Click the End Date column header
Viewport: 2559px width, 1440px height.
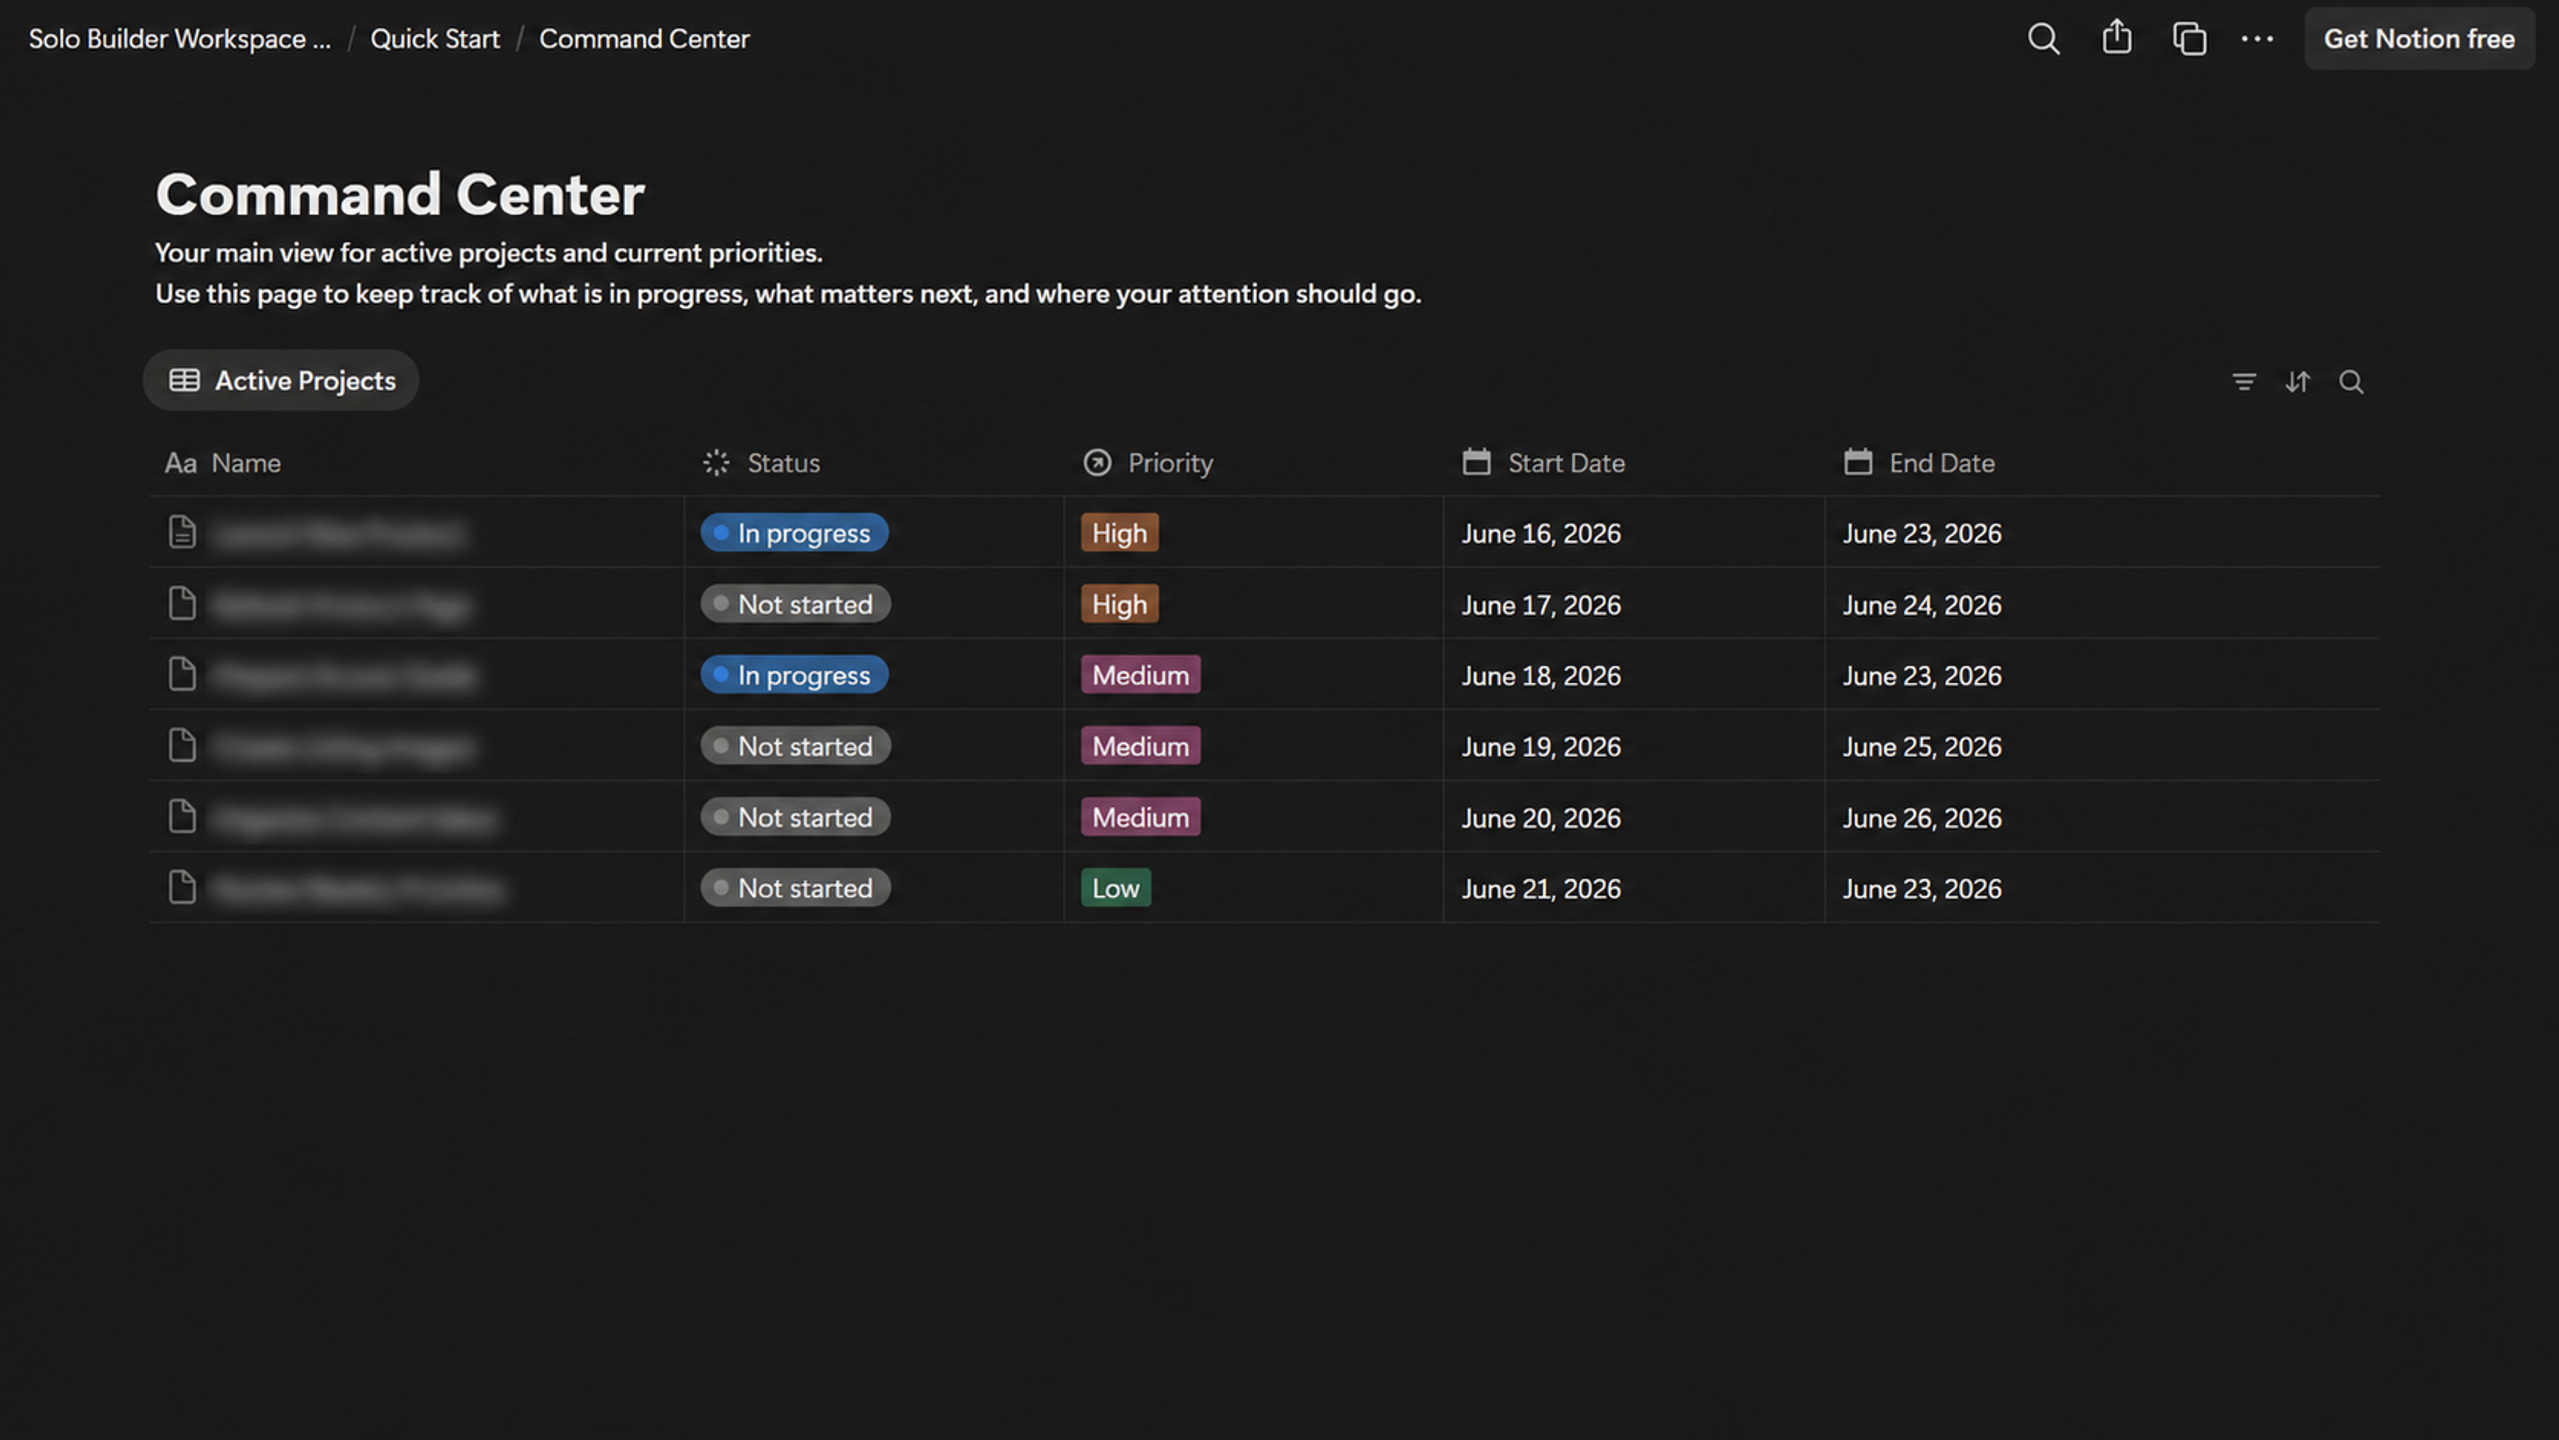1919,463
